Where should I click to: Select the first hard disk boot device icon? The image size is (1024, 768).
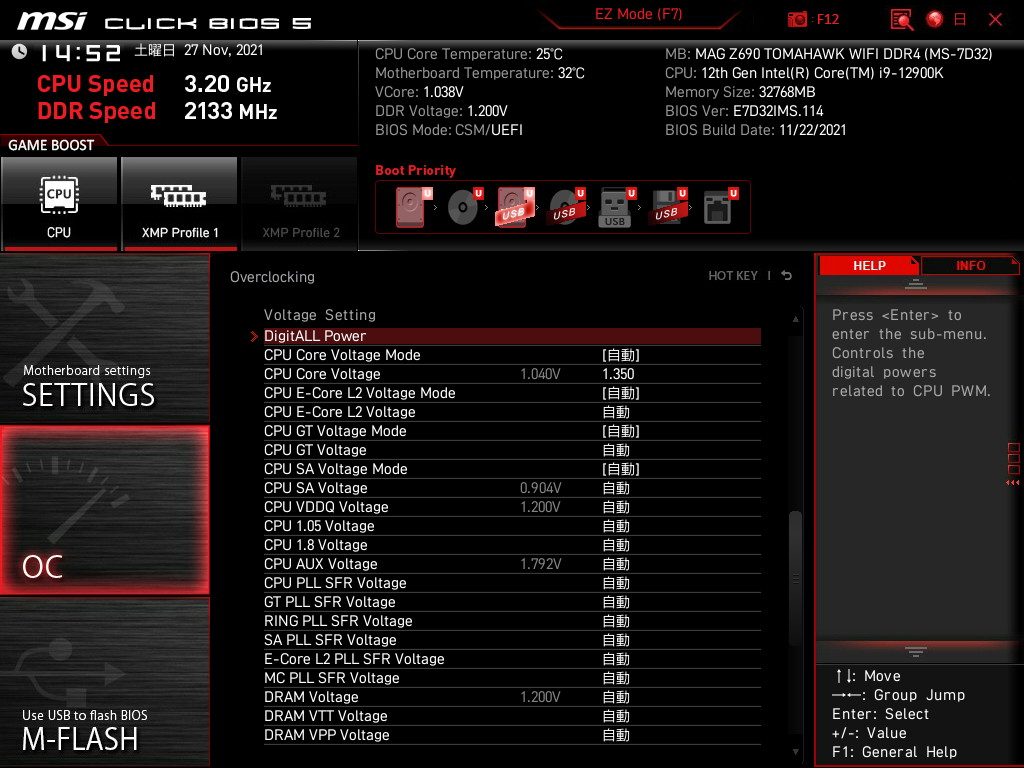coord(413,207)
